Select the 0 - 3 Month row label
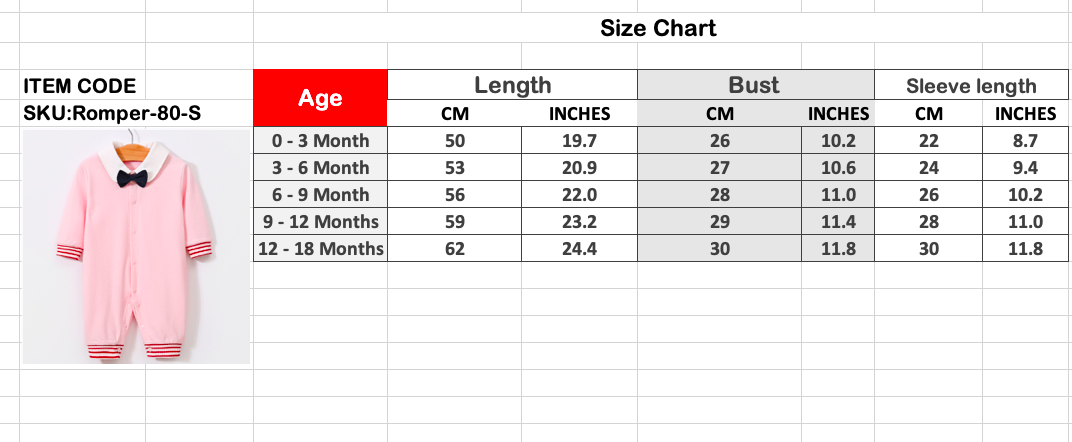This screenshot has width=1072, height=442. 320,141
